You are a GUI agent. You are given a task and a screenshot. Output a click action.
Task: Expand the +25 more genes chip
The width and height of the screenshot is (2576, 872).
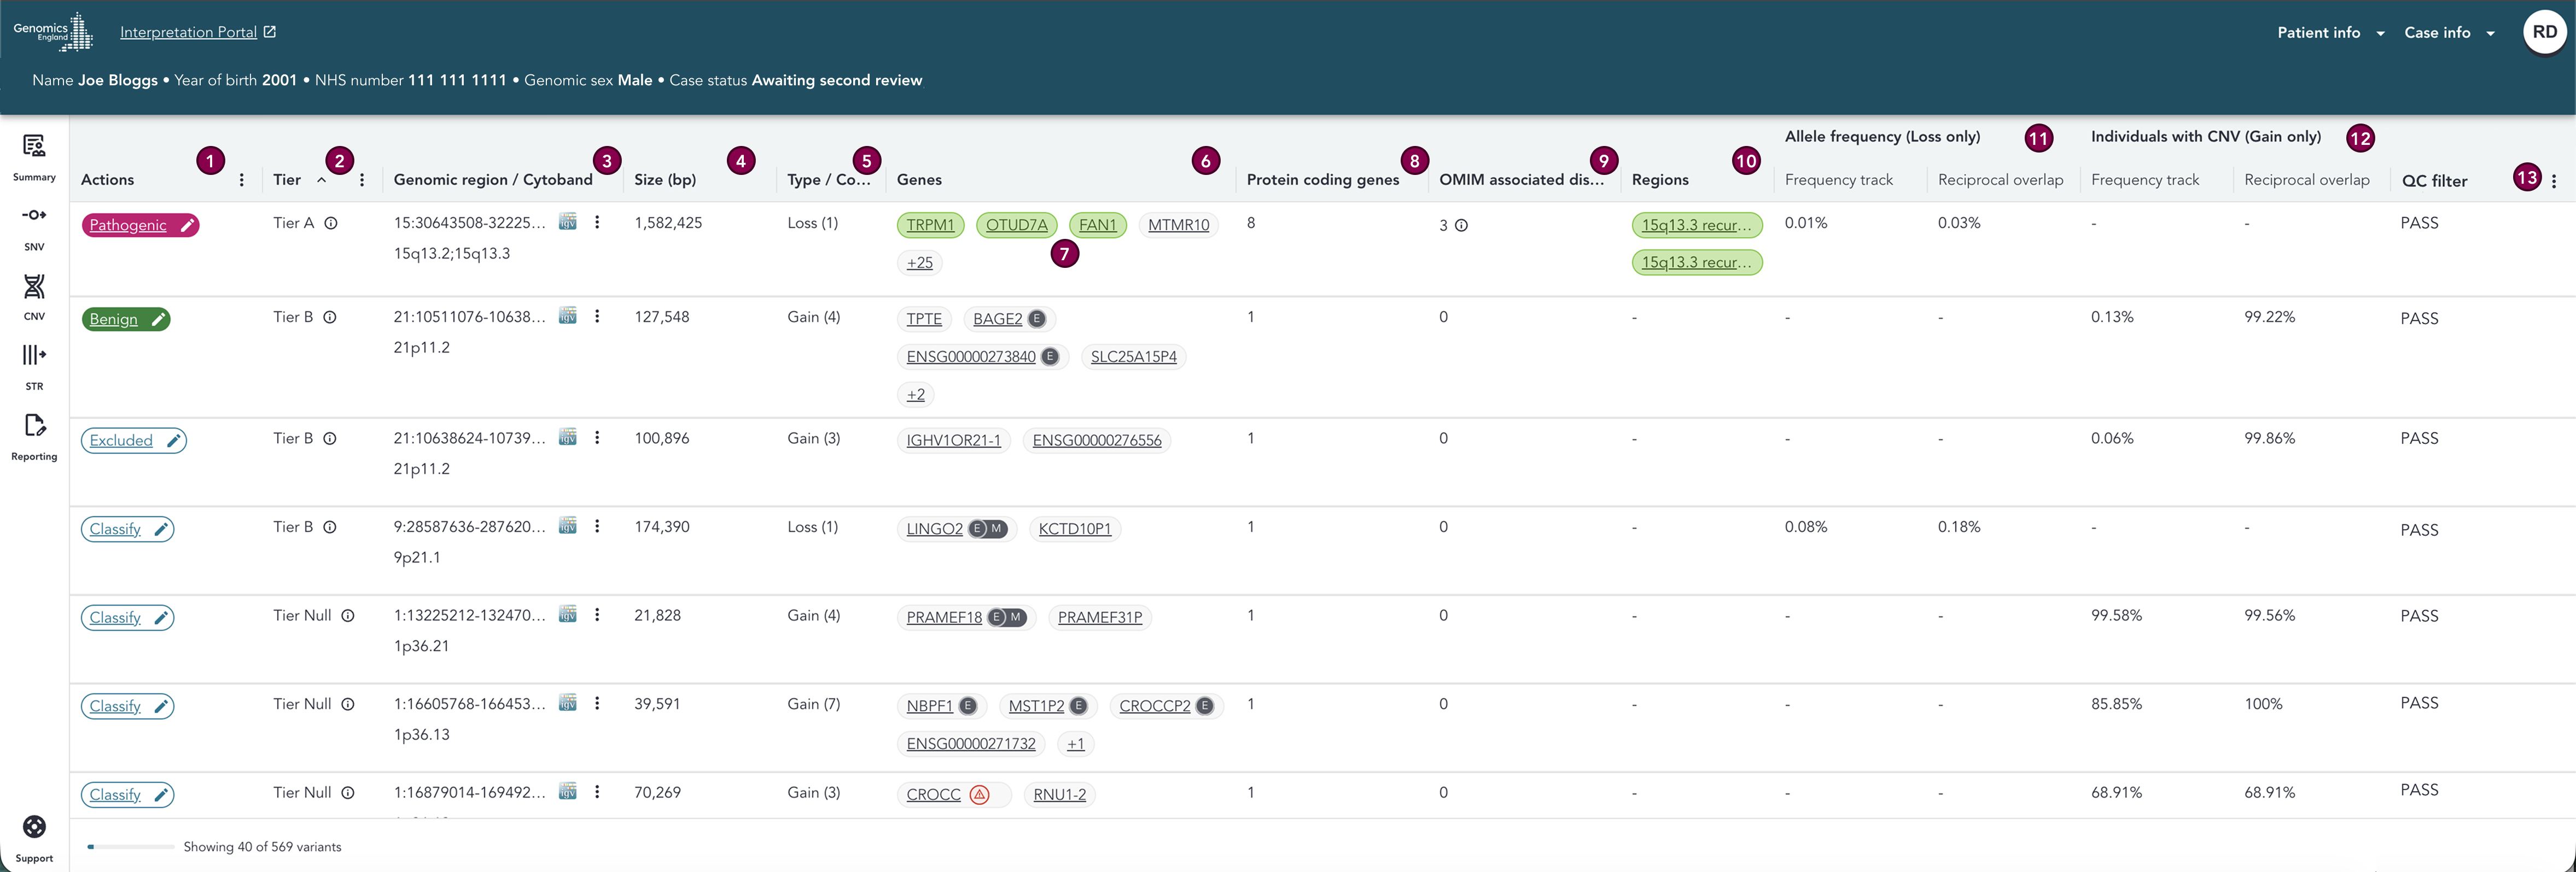919,263
